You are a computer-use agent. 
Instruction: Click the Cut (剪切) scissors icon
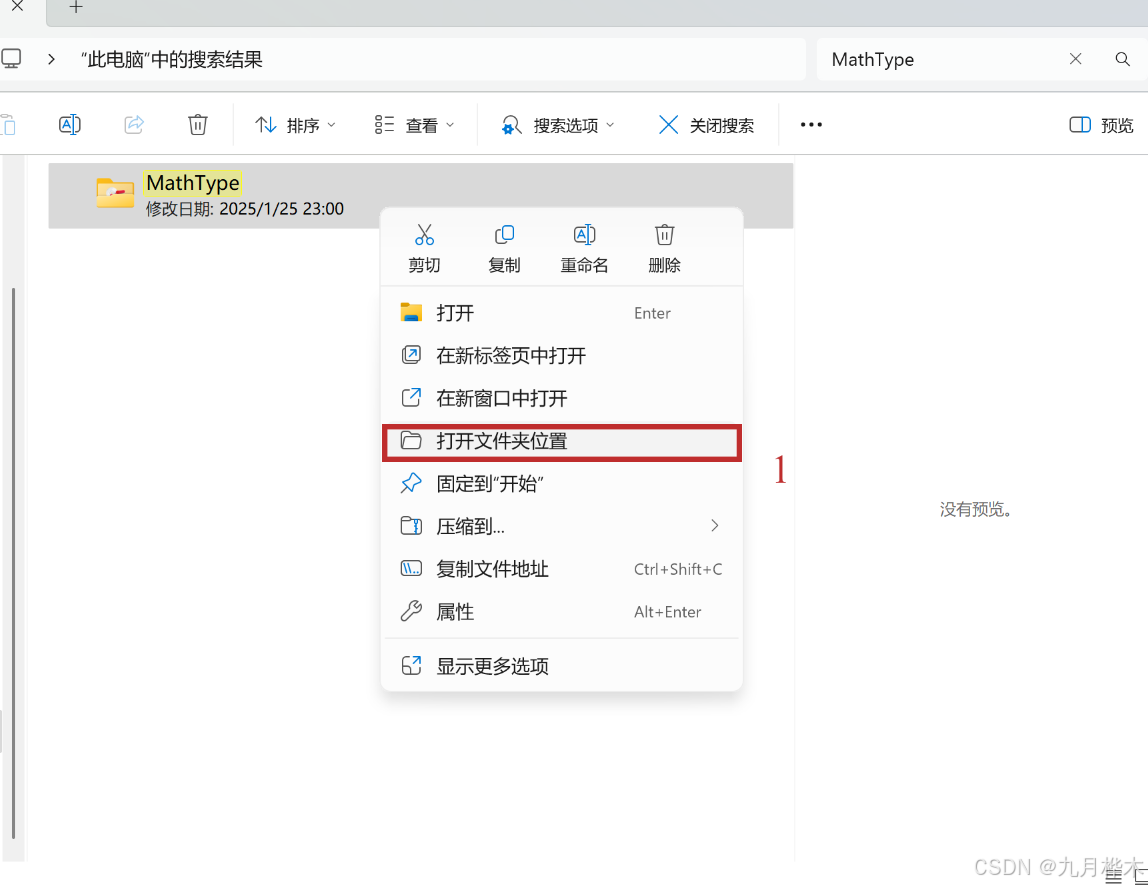pyautogui.click(x=425, y=235)
